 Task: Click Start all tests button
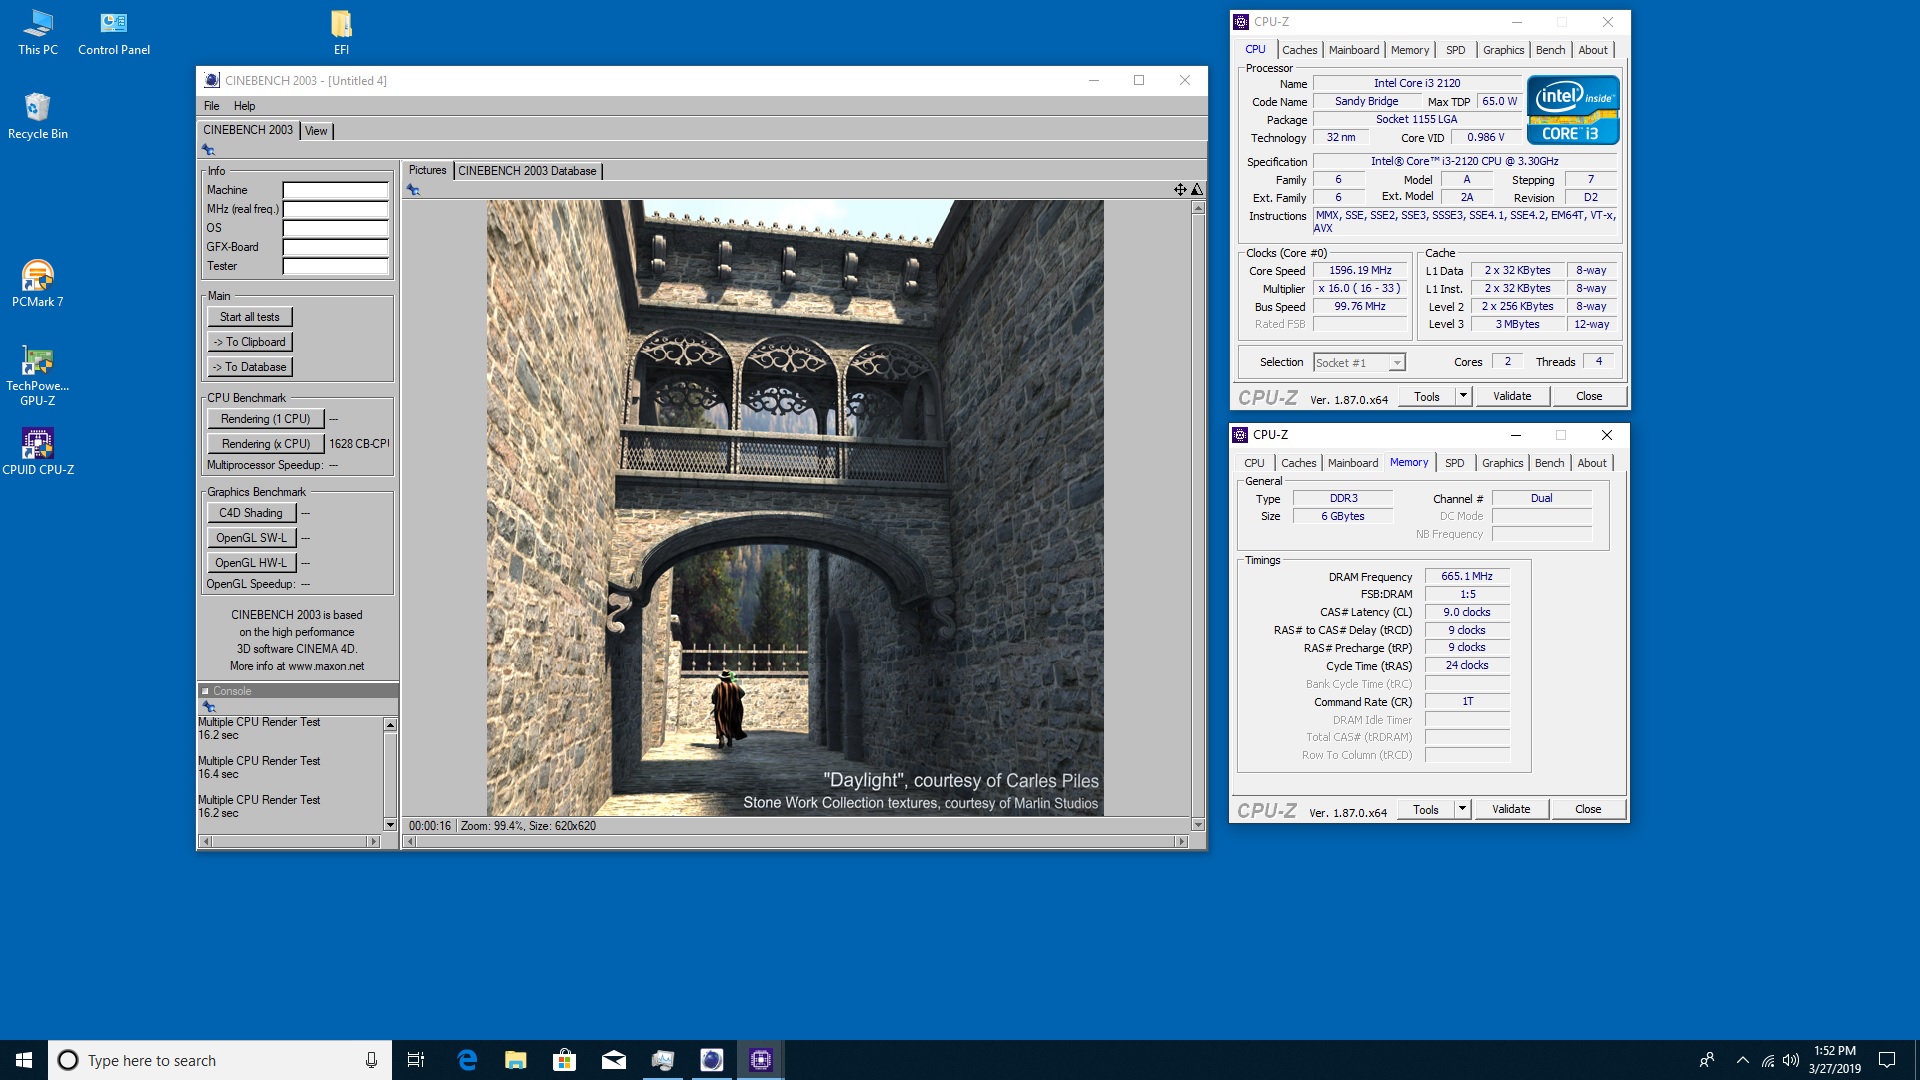(250, 317)
